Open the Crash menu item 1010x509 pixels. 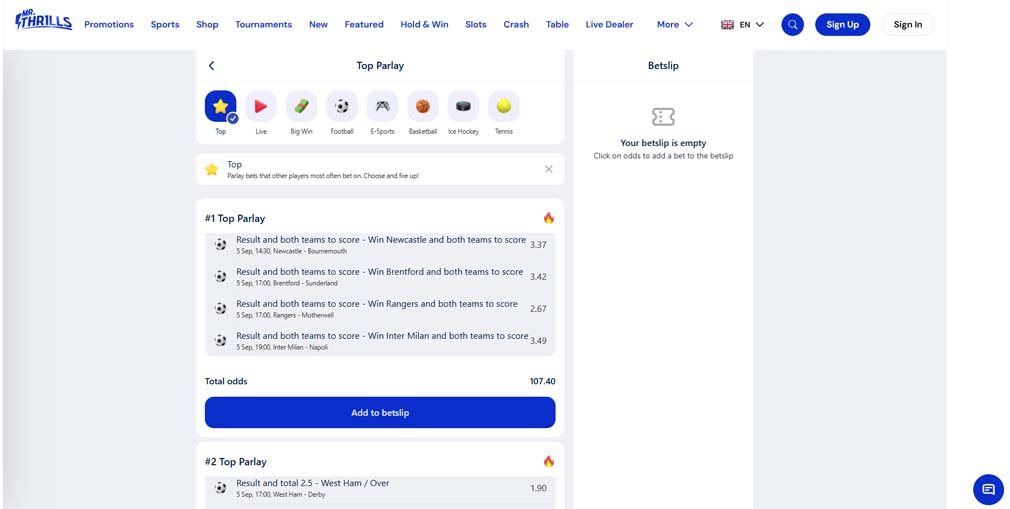tap(516, 24)
